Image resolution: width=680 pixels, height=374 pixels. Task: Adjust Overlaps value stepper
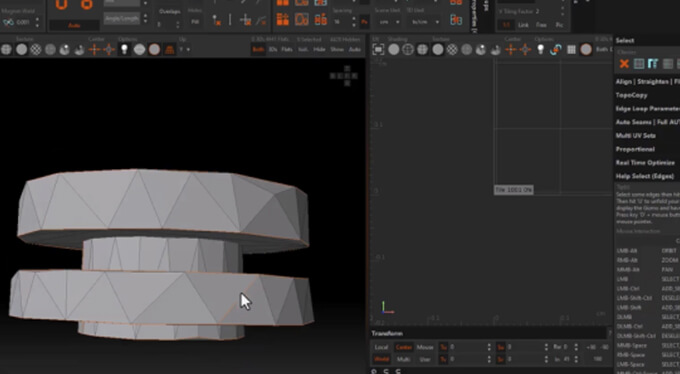(177, 25)
